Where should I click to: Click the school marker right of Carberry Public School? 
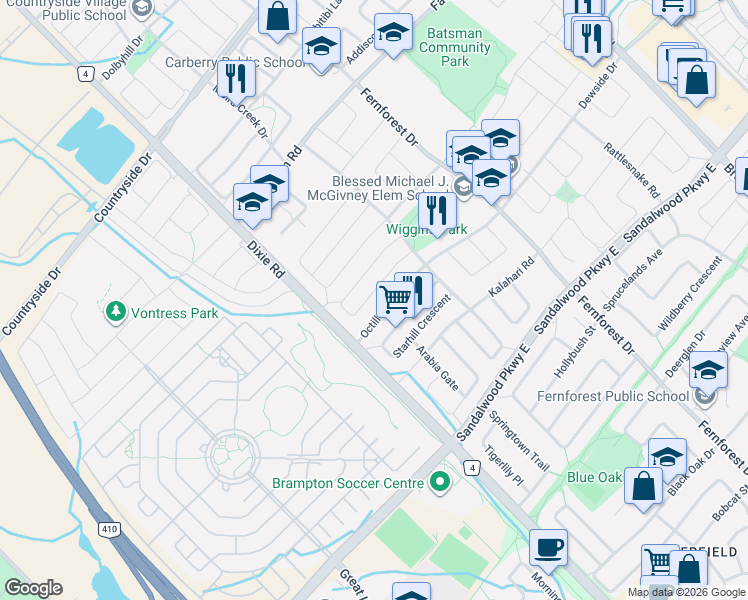click(x=322, y=47)
